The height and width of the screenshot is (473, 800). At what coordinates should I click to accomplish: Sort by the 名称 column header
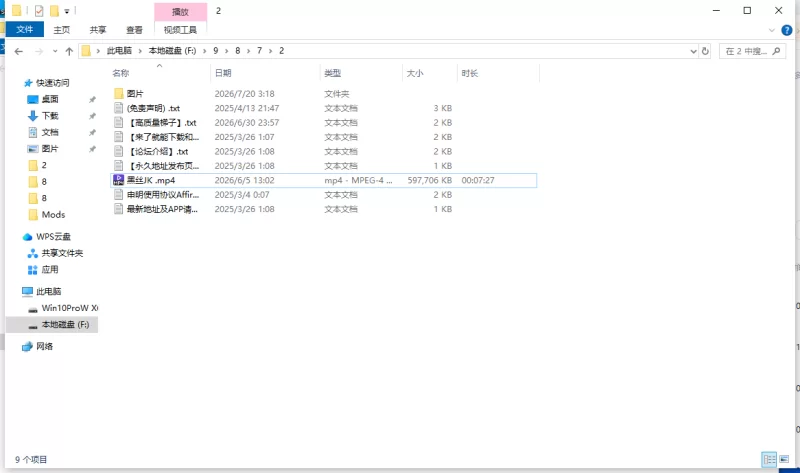(120, 73)
